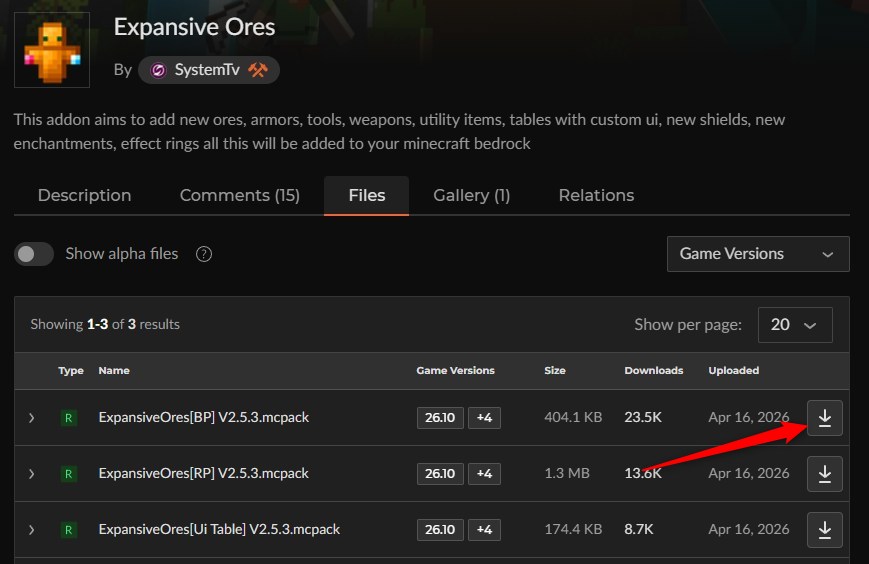Click the release type R badge for ExpansiveOres[RP]
This screenshot has height=564, width=869.
pyautogui.click(x=69, y=474)
